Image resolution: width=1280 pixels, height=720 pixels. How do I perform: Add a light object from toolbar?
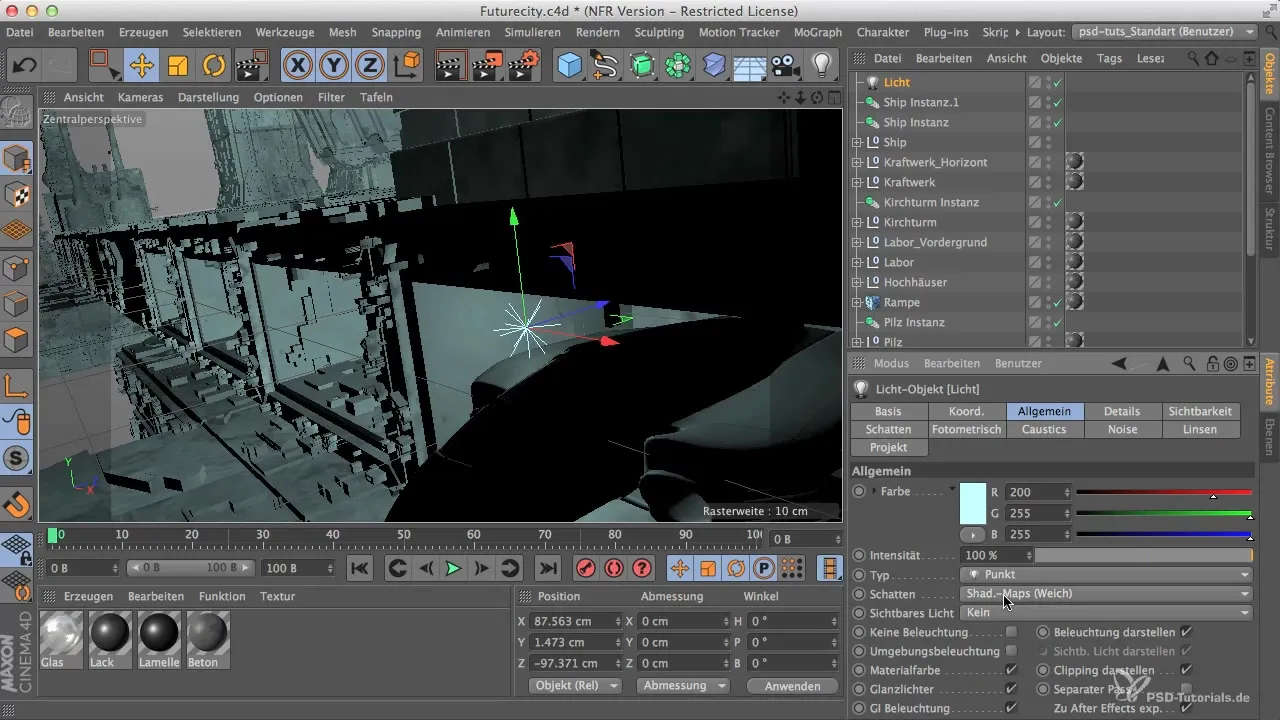point(821,66)
